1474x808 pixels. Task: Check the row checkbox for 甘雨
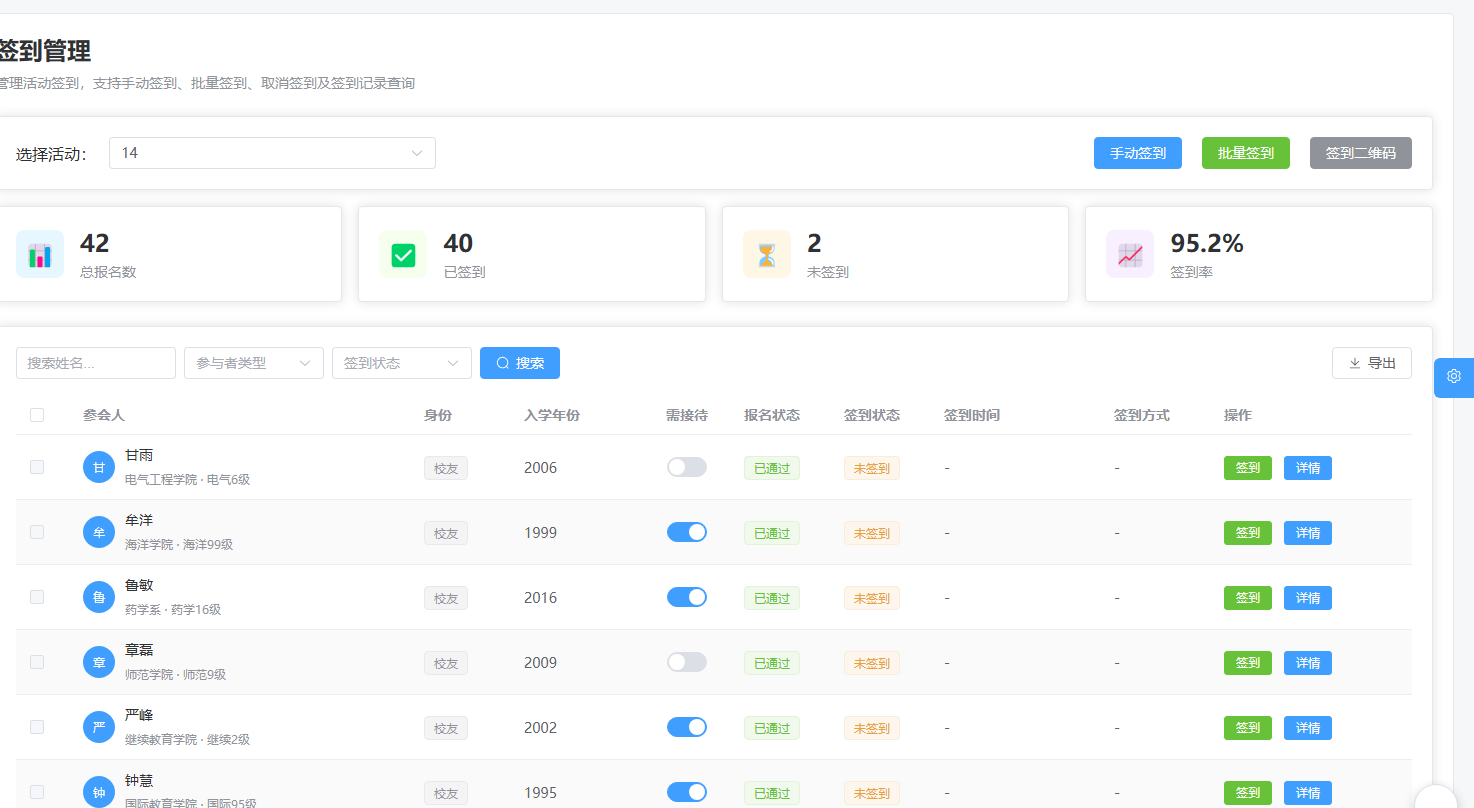click(37, 467)
